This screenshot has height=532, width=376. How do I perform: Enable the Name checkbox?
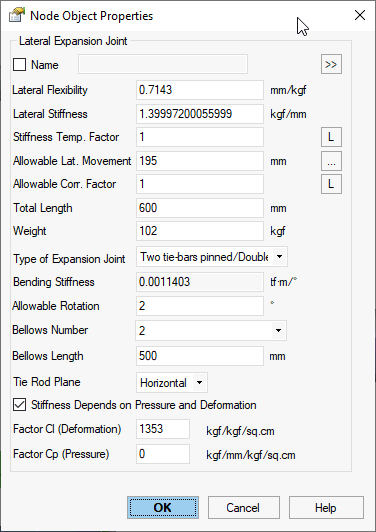pyautogui.click(x=19, y=64)
